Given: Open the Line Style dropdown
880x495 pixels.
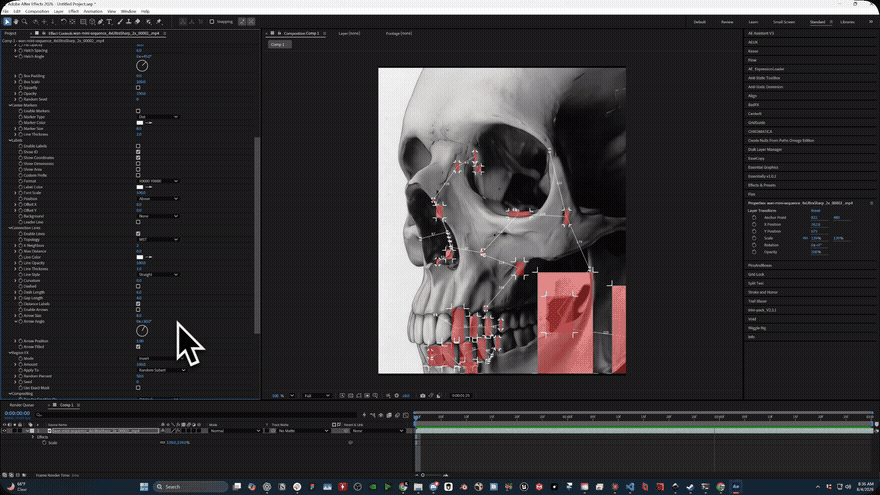Looking at the screenshot, I should (158, 274).
